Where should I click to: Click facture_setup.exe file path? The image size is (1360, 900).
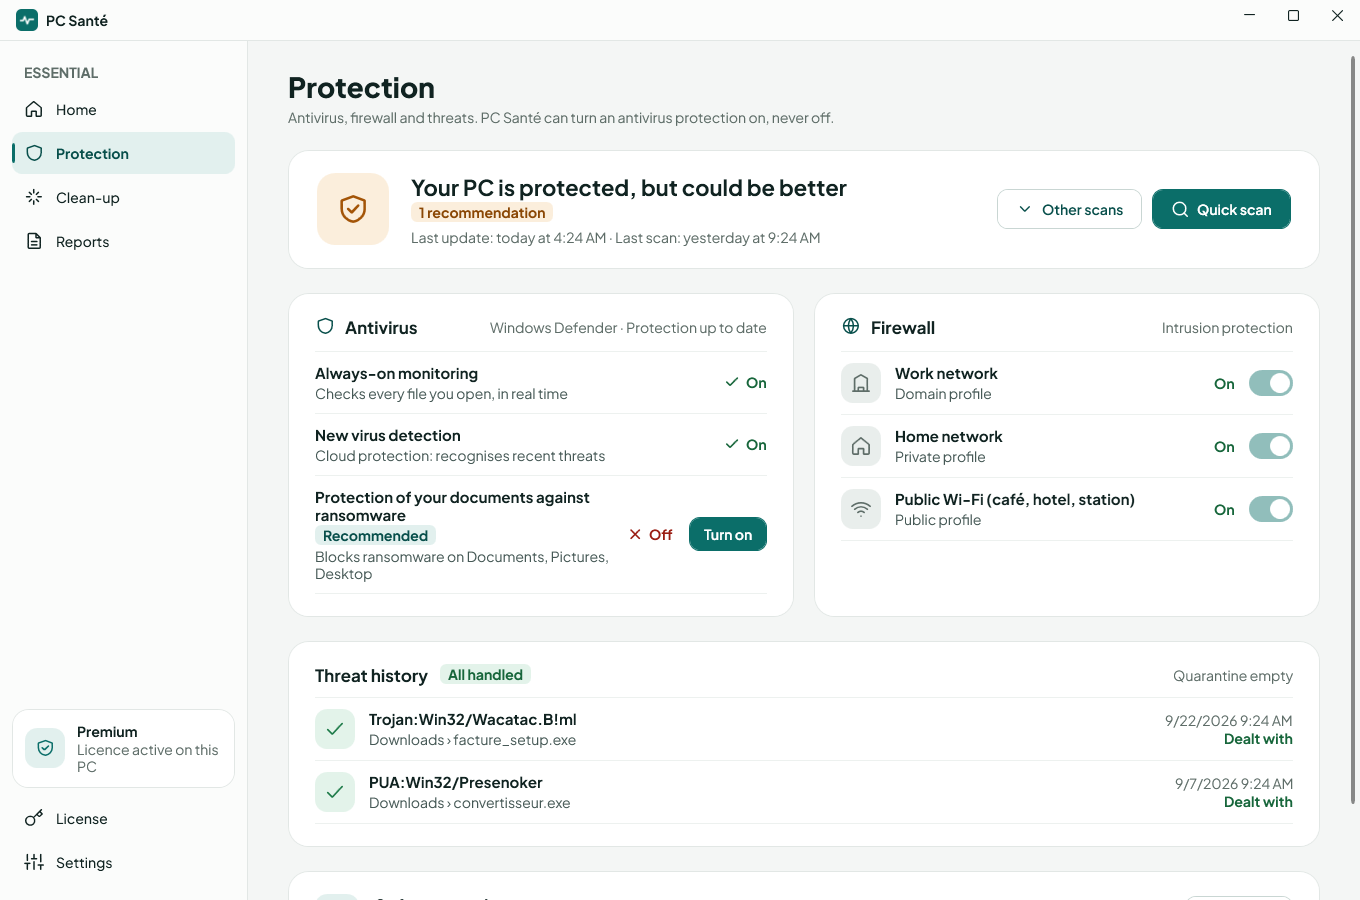click(x=472, y=740)
